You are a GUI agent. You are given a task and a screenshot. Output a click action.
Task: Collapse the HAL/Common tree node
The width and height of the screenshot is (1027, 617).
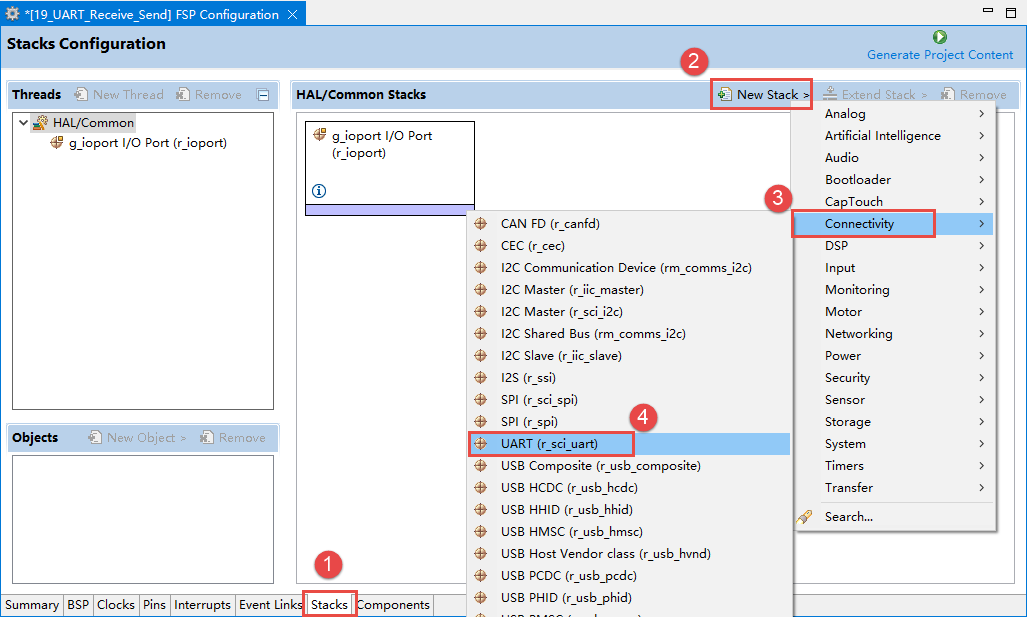click(x=24, y=122)
